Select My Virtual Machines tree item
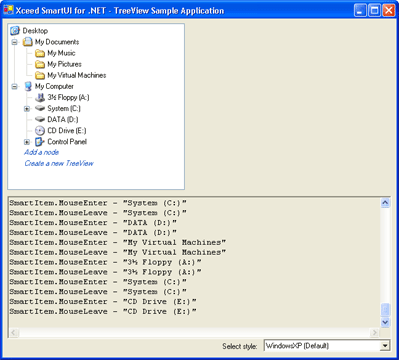The width and height of the screenshot is (399, 360). pyautogui.click(x=77, y=75)
